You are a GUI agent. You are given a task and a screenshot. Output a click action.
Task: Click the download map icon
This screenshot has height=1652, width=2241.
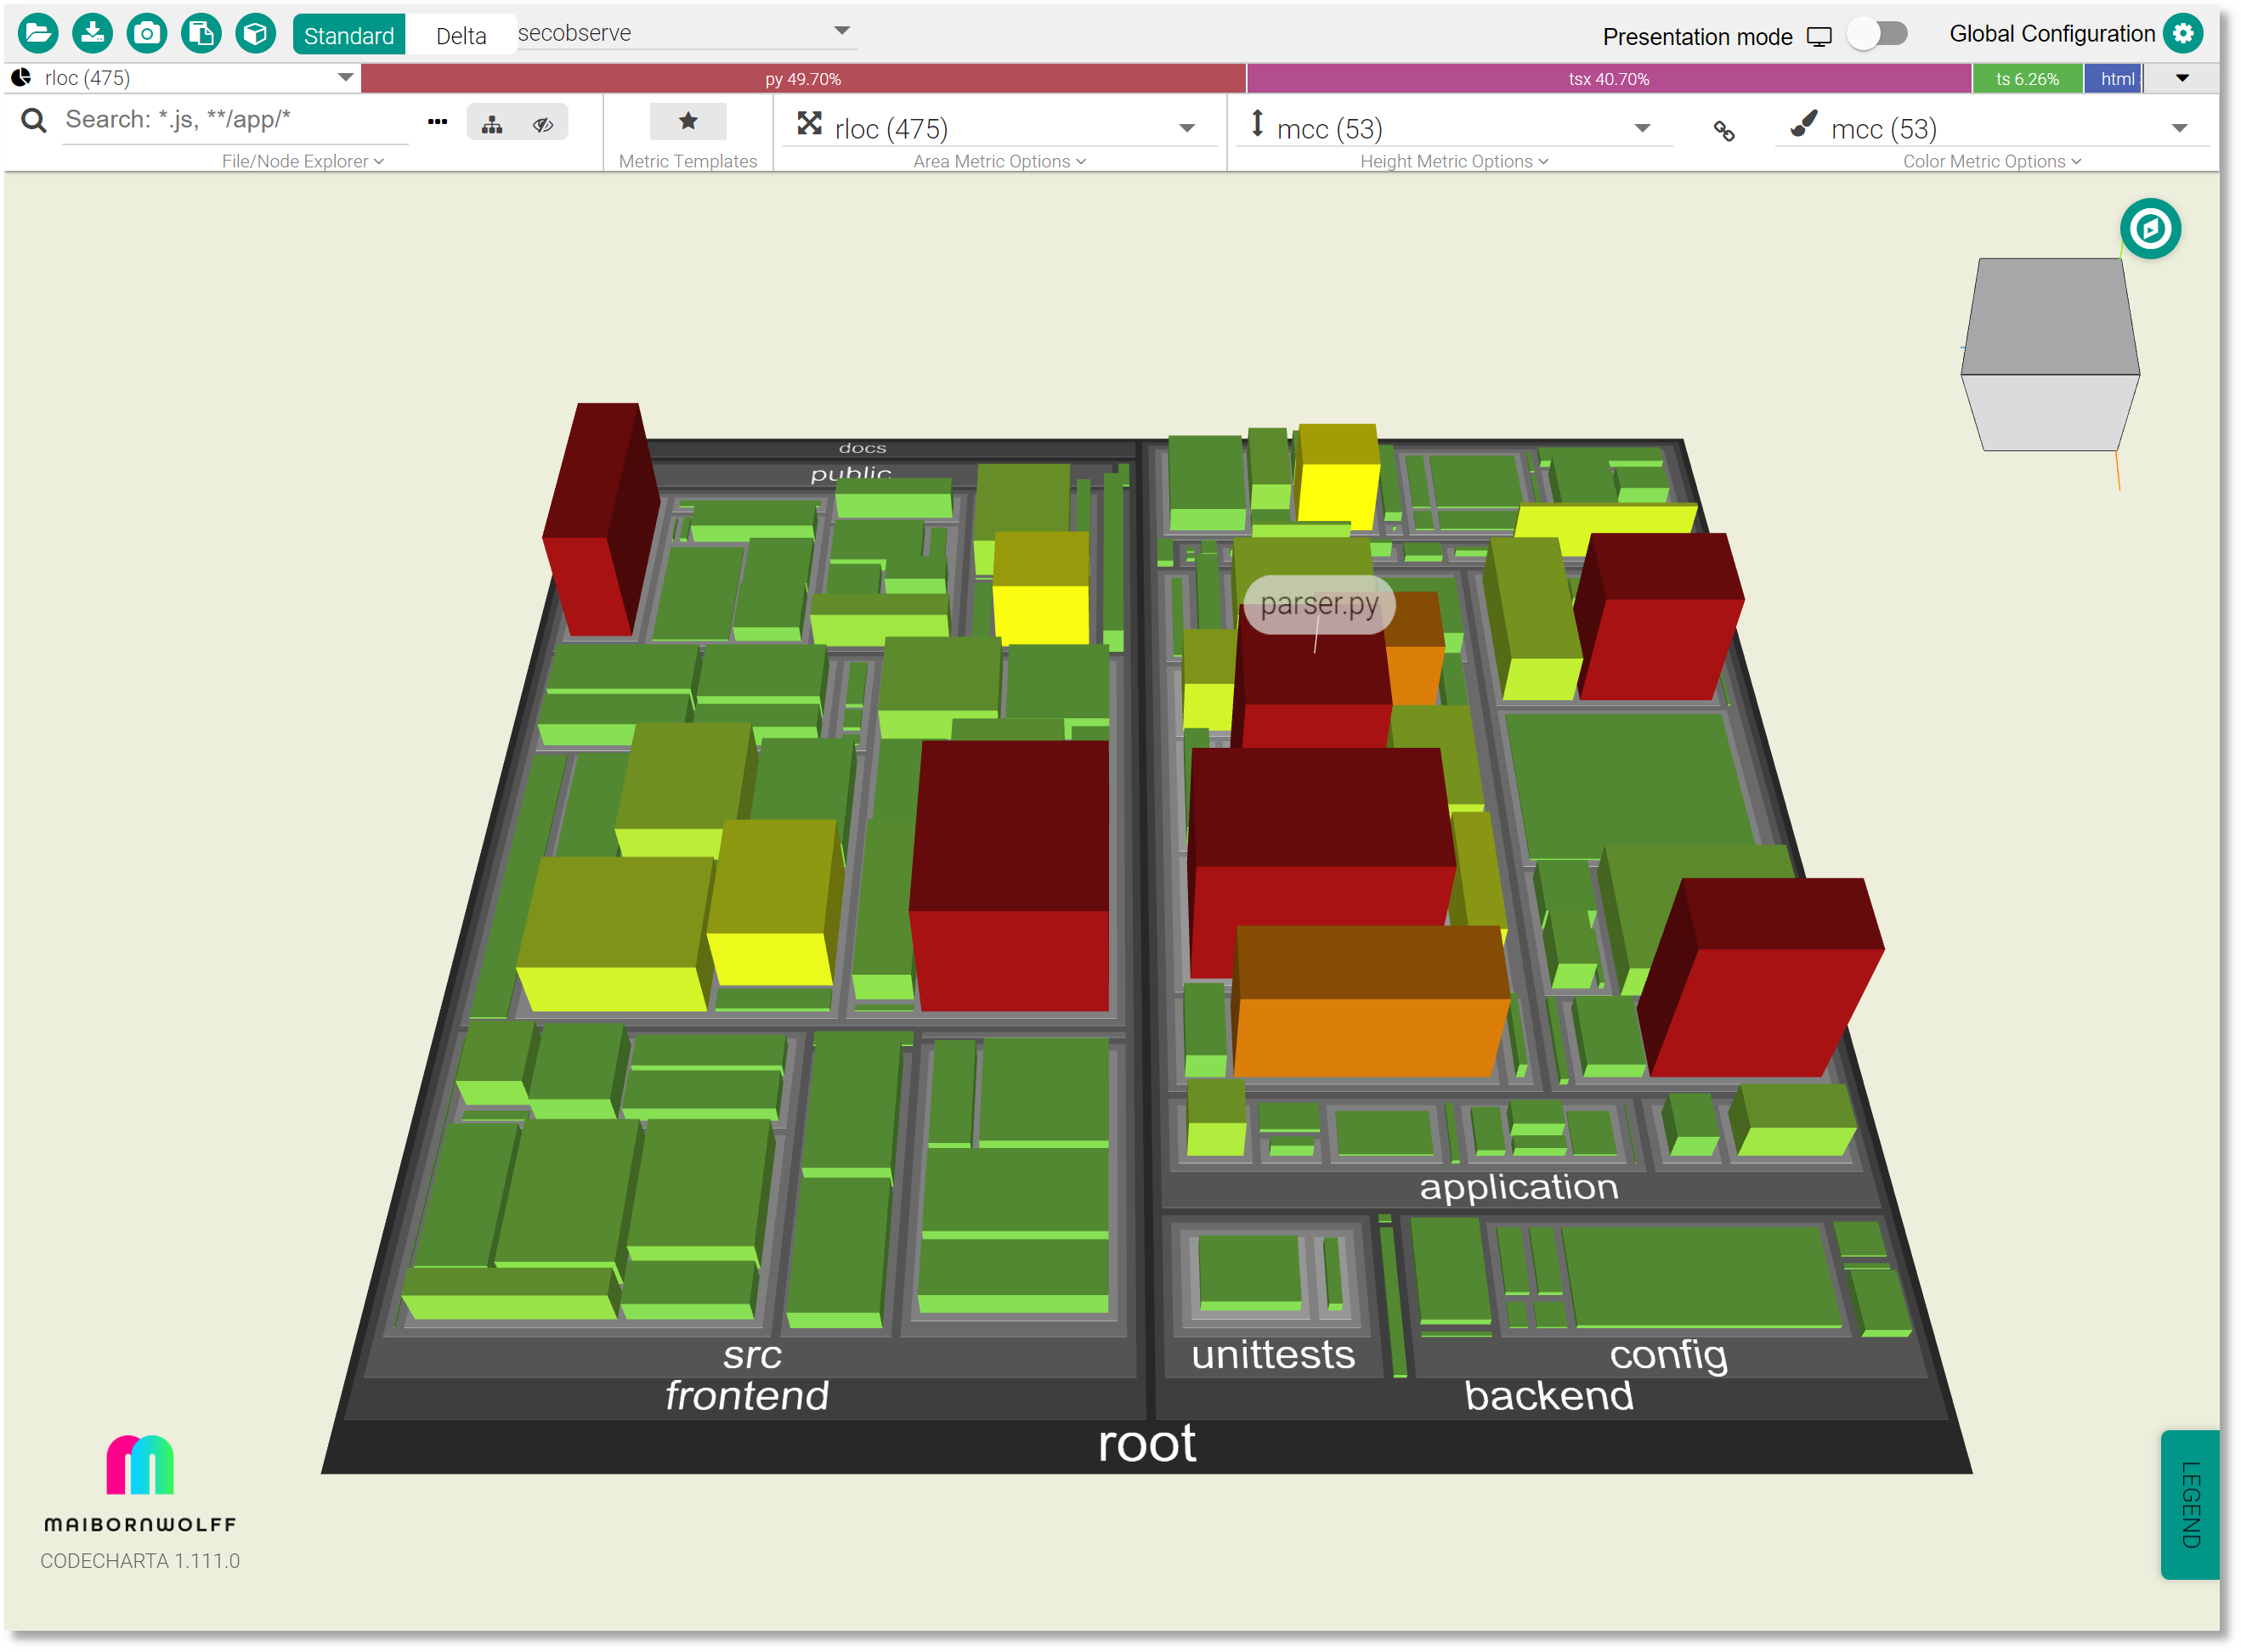(x=92, y=34)
